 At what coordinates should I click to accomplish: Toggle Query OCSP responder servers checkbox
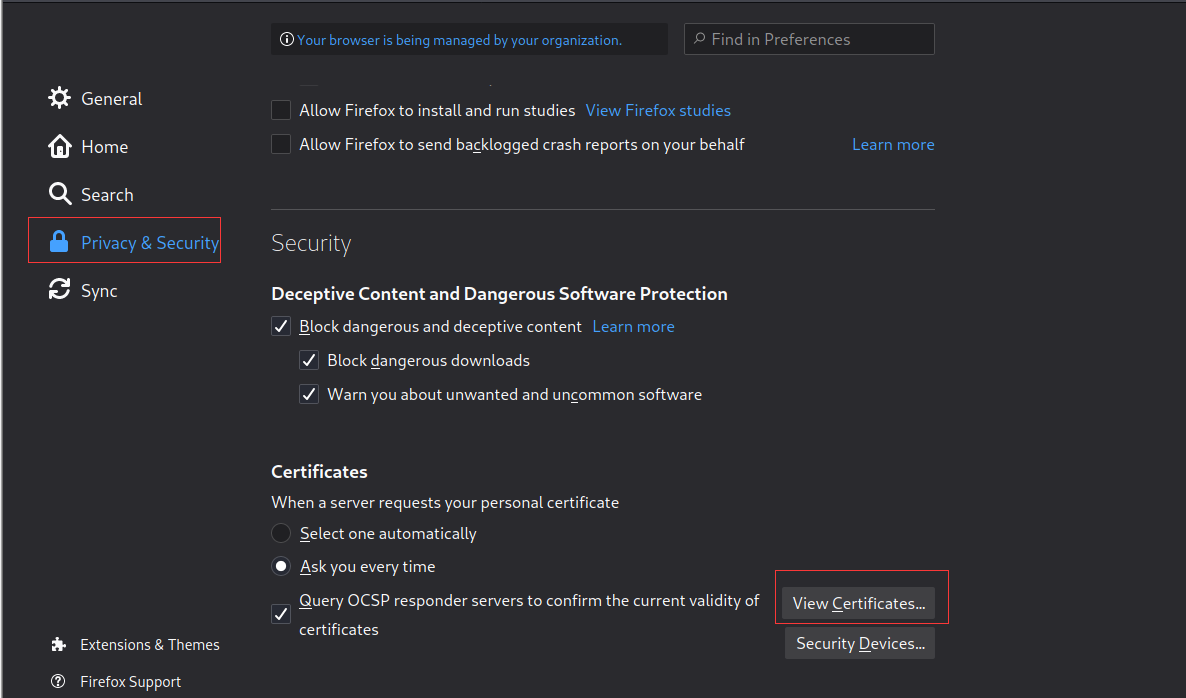(x=281, y=614)
